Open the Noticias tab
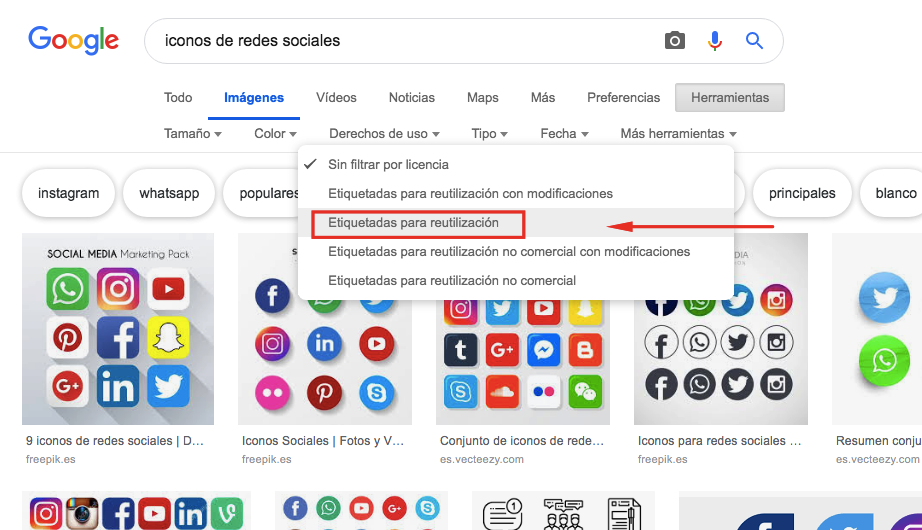The height and width of the screenshot is (530, 922). coord(412,98)
